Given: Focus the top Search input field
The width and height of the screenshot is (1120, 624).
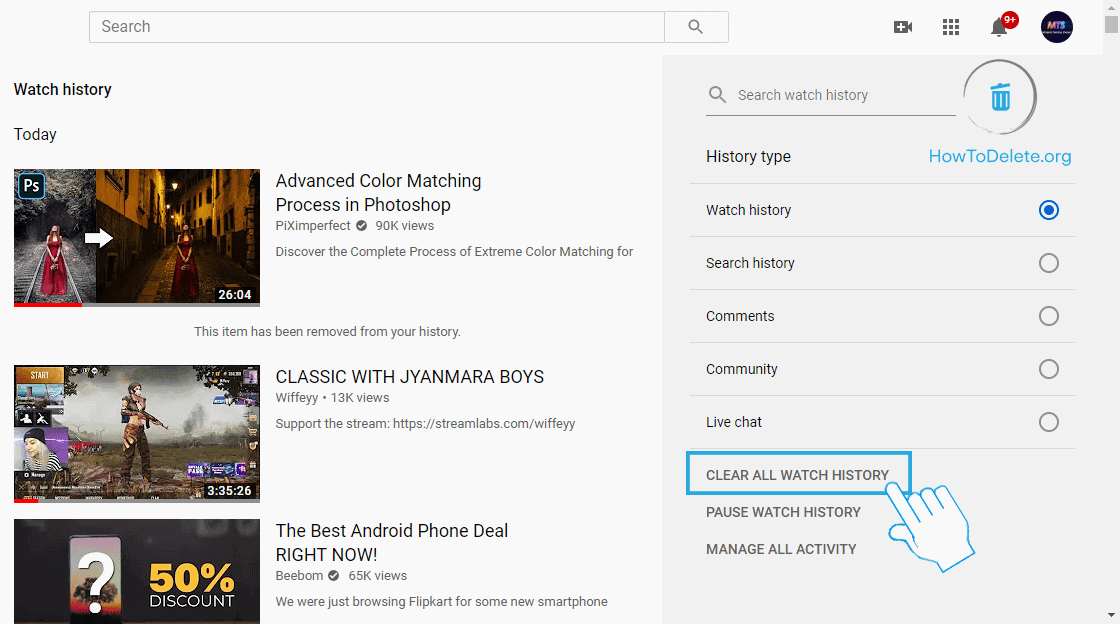Looking at the screenshot, I should 376,27.
